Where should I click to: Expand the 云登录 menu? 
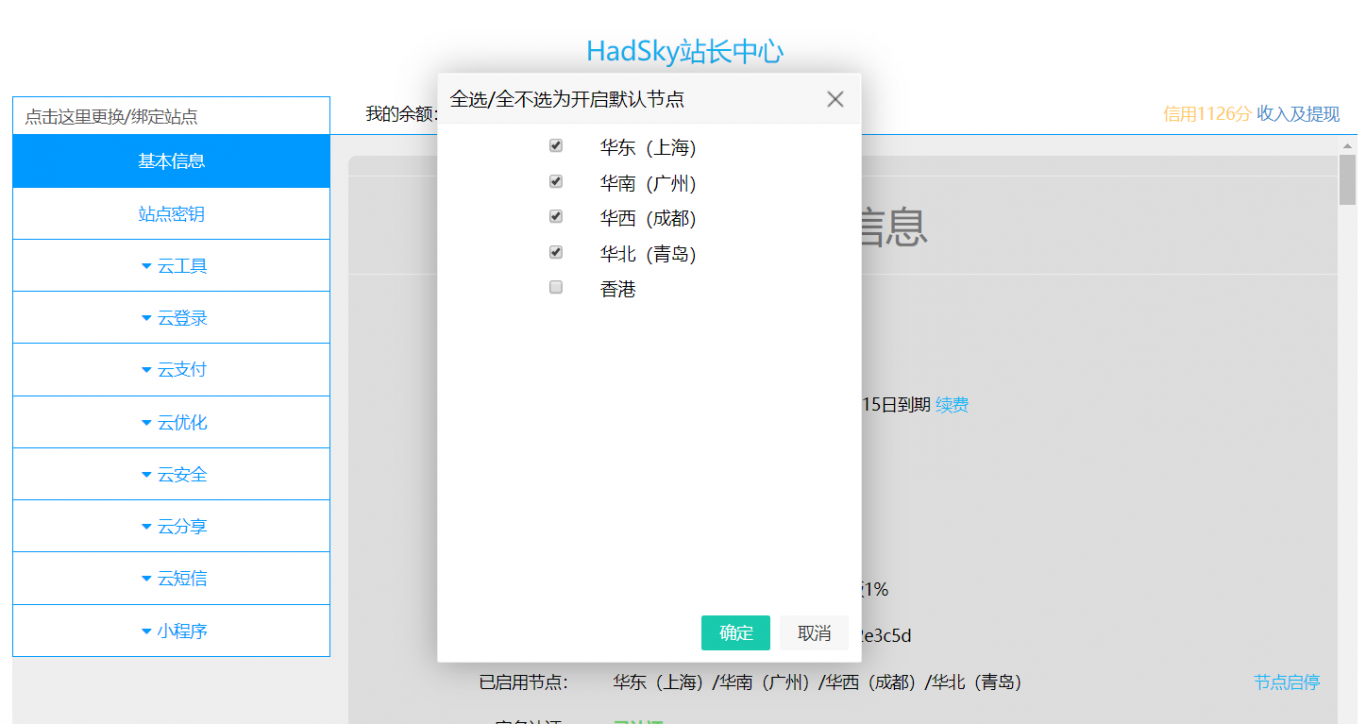pyautogui.click(x=171, y=318)
